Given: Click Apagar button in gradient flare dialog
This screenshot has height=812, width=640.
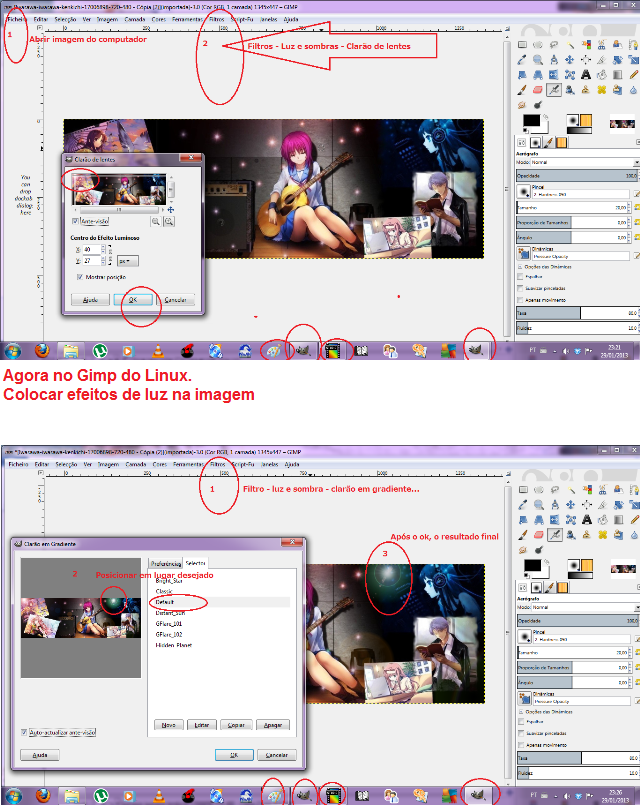Looking at the screenshot, I should [273, 725].
